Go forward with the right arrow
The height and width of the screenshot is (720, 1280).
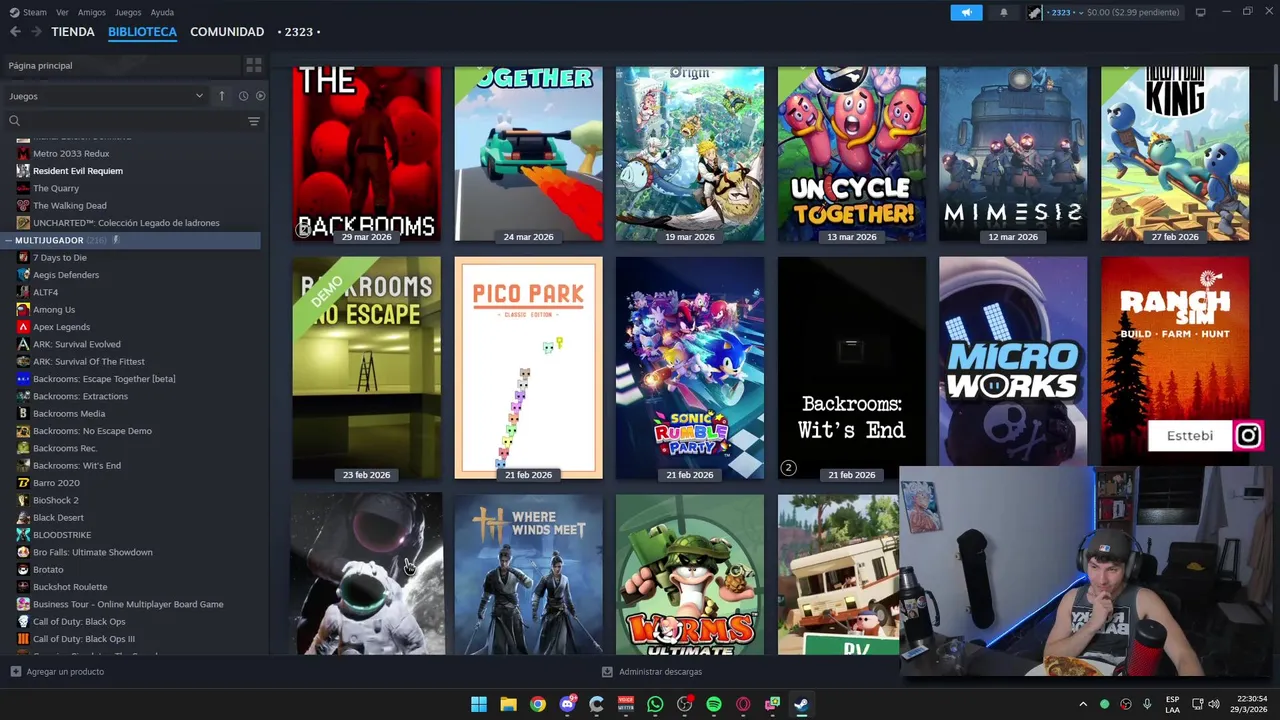[x=36, y=32]
